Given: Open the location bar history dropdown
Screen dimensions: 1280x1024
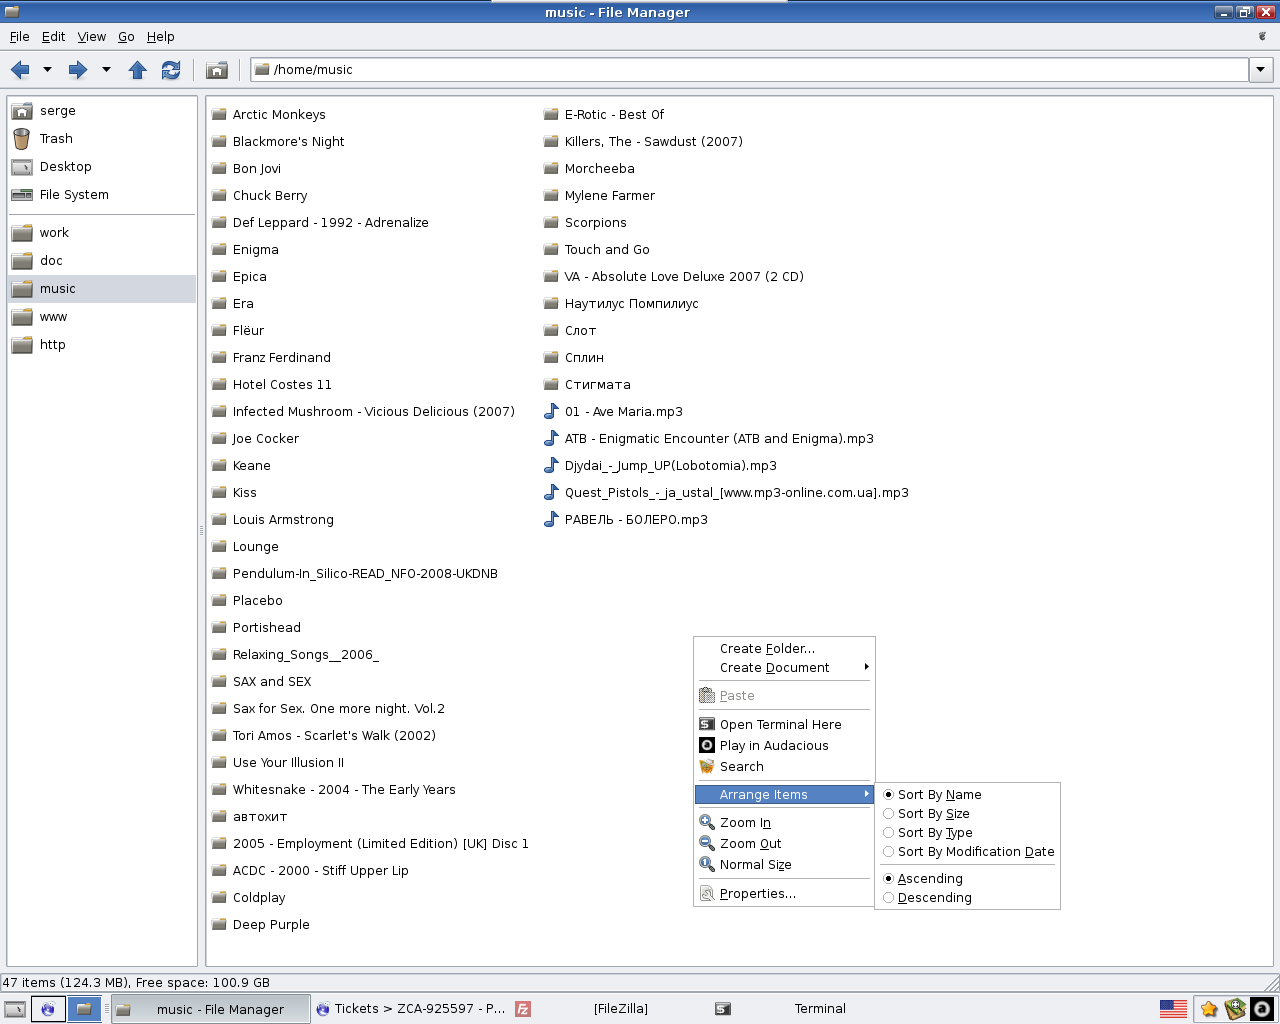Looking at the screenshot, I should (x=1261, y=70).
